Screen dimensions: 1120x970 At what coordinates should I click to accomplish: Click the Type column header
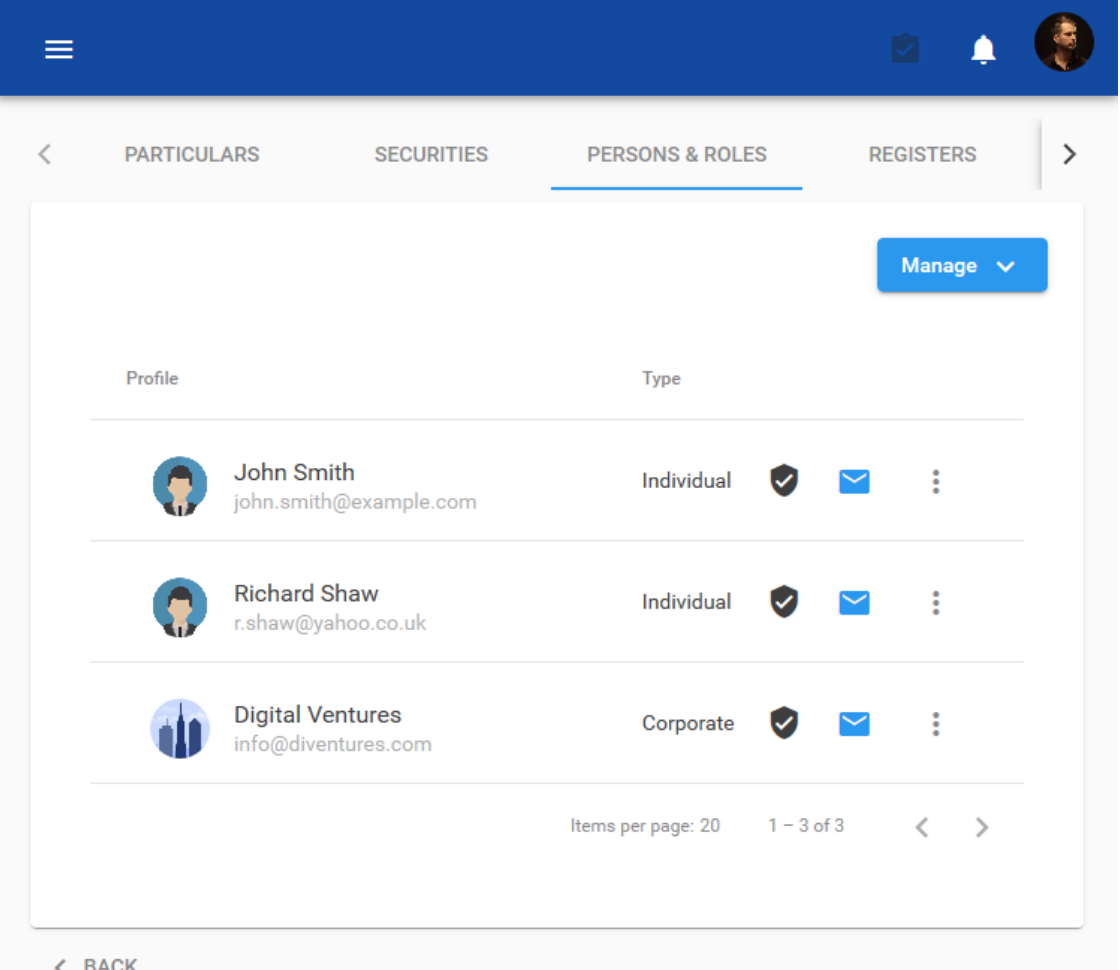(661, 379)
